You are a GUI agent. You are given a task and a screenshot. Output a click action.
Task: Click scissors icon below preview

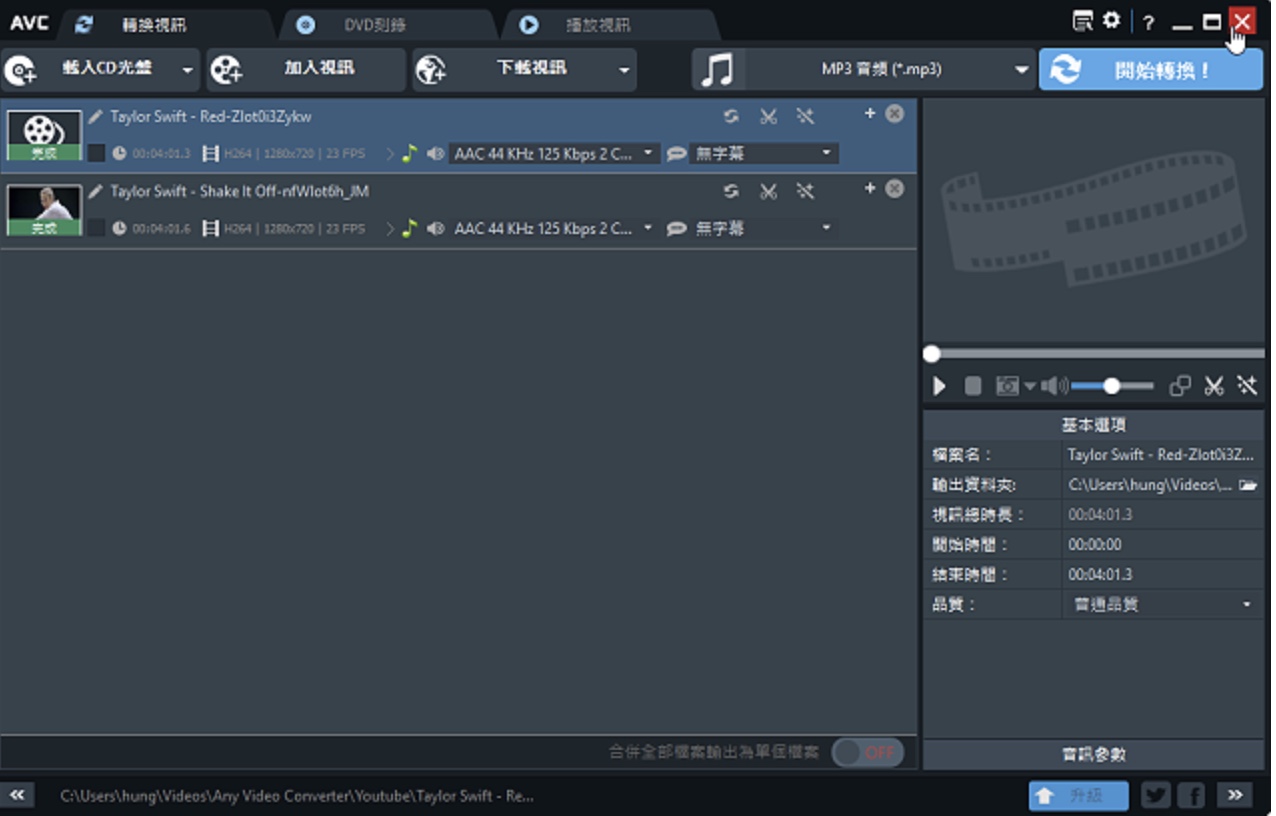1214,386
